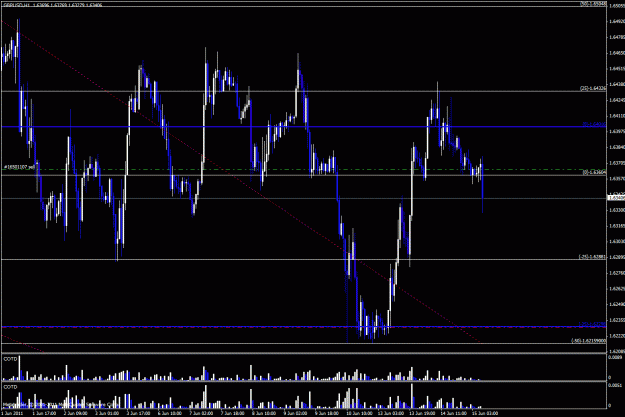625x417 pixels.
Task: Click the 13 Jun 19:00 time axis label
Action: tap(422, 413)
